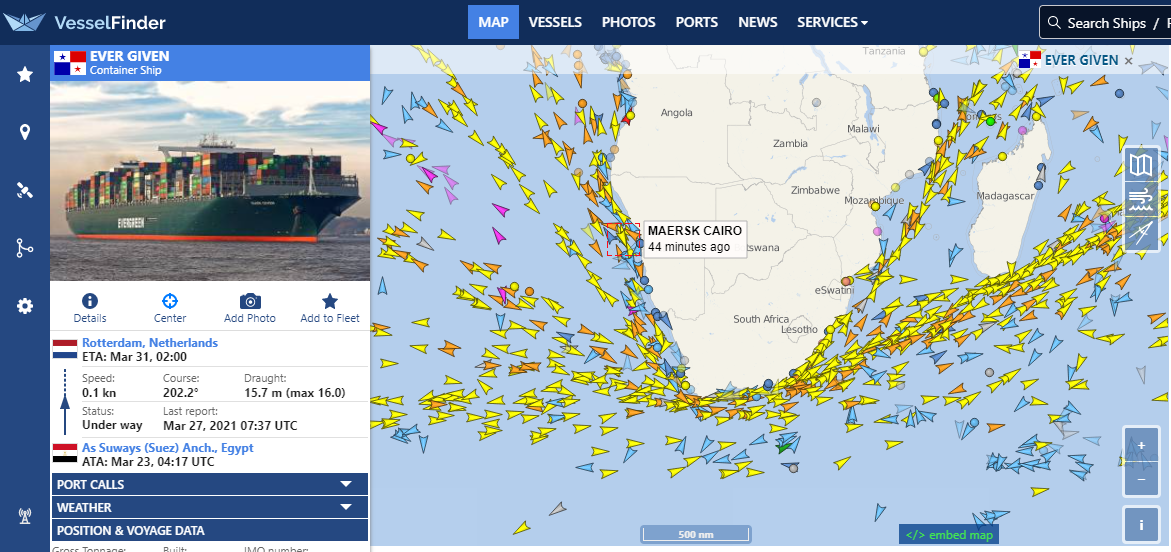Screen dimensions: 1171x552
Task: Click the Ever Given ship photo
Action: click(x=210, y=180)
